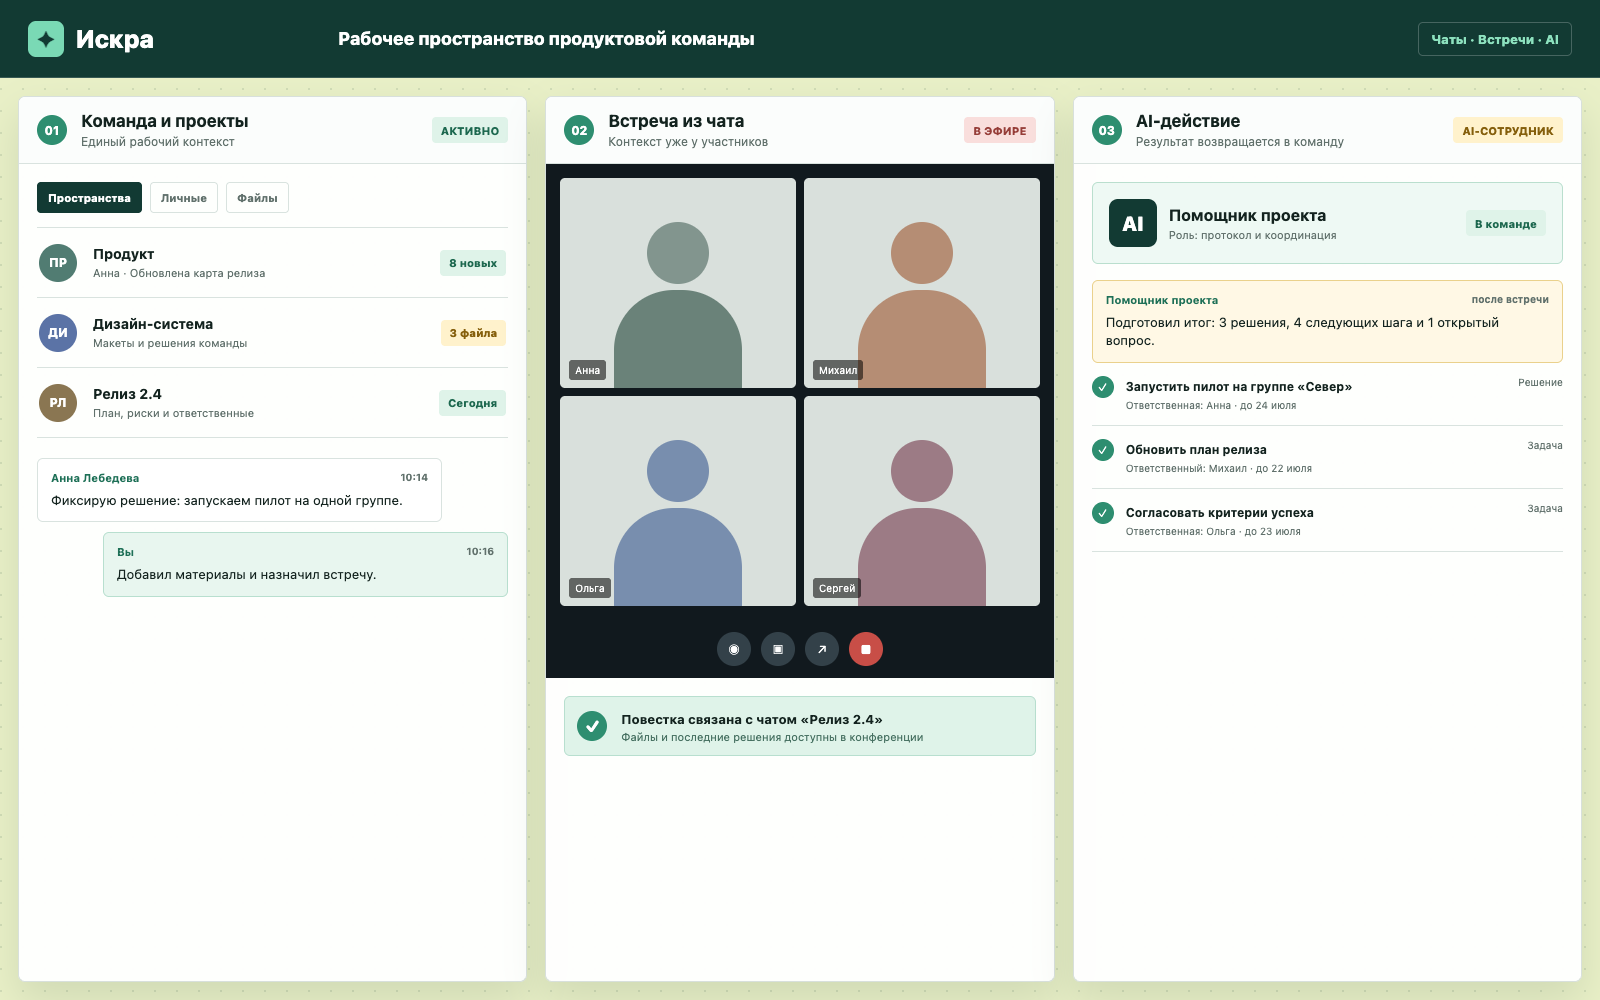Select Михаил's video tile
1600x1000 pixels.
pos(922,283)
